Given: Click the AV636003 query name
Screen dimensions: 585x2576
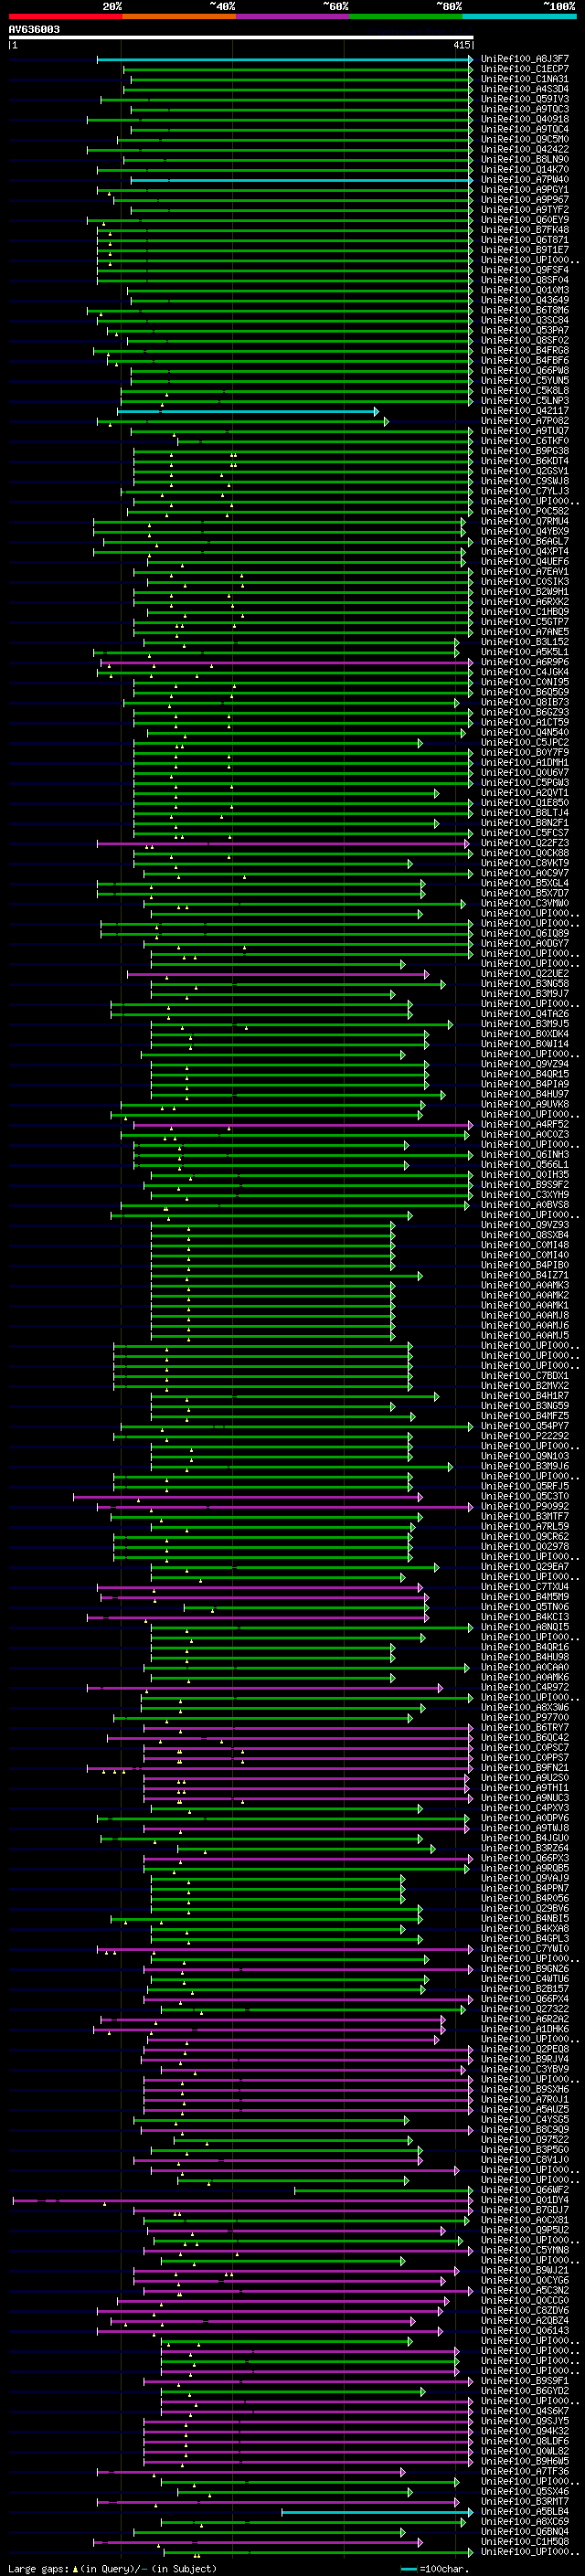Looking at the screenshot, I should (34, 29).
